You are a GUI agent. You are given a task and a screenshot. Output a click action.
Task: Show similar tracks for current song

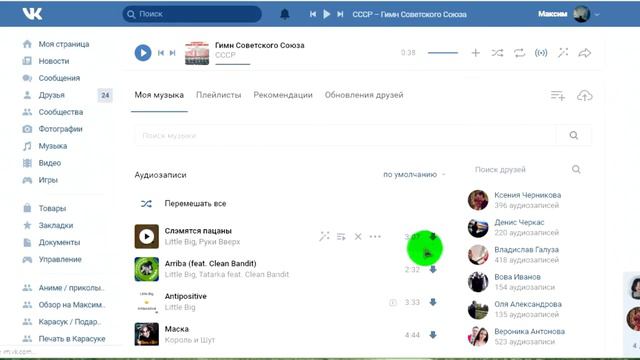coord(563,53)
